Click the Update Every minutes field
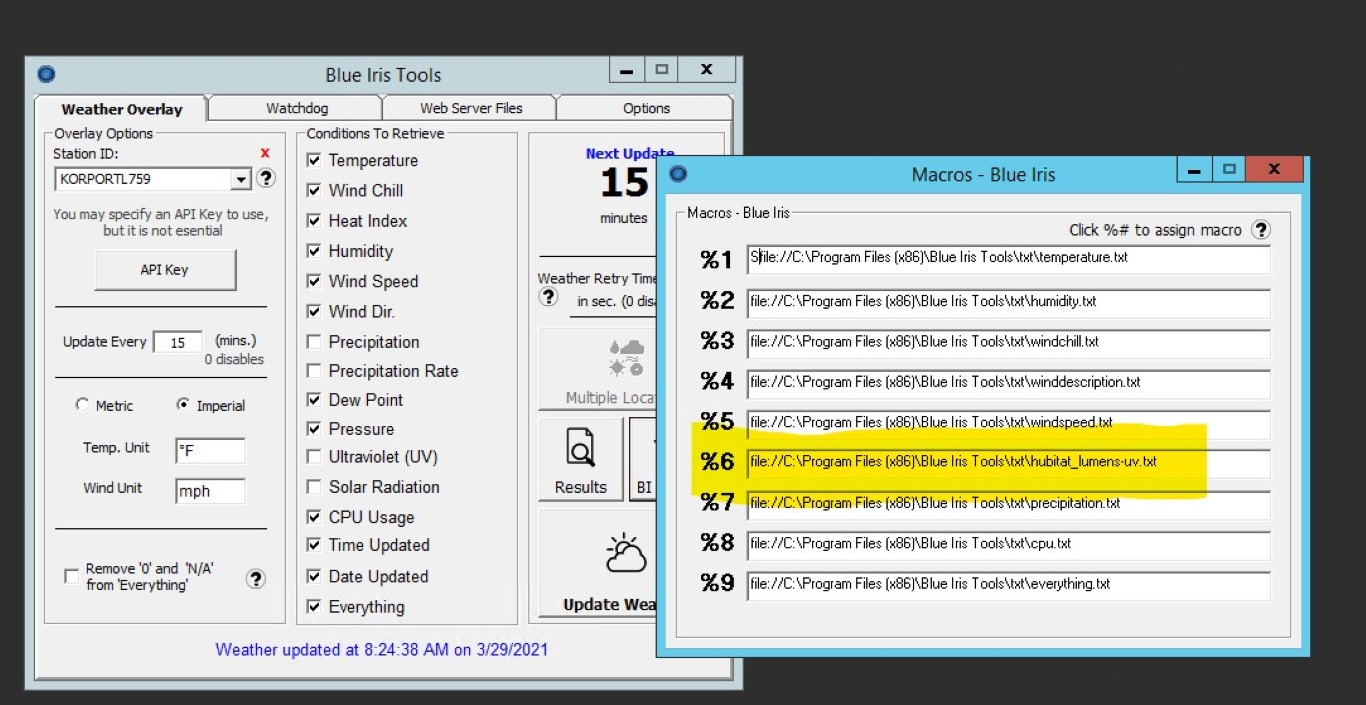The height and width of the screenshot is (705, 1366). (x=178, y=342)
